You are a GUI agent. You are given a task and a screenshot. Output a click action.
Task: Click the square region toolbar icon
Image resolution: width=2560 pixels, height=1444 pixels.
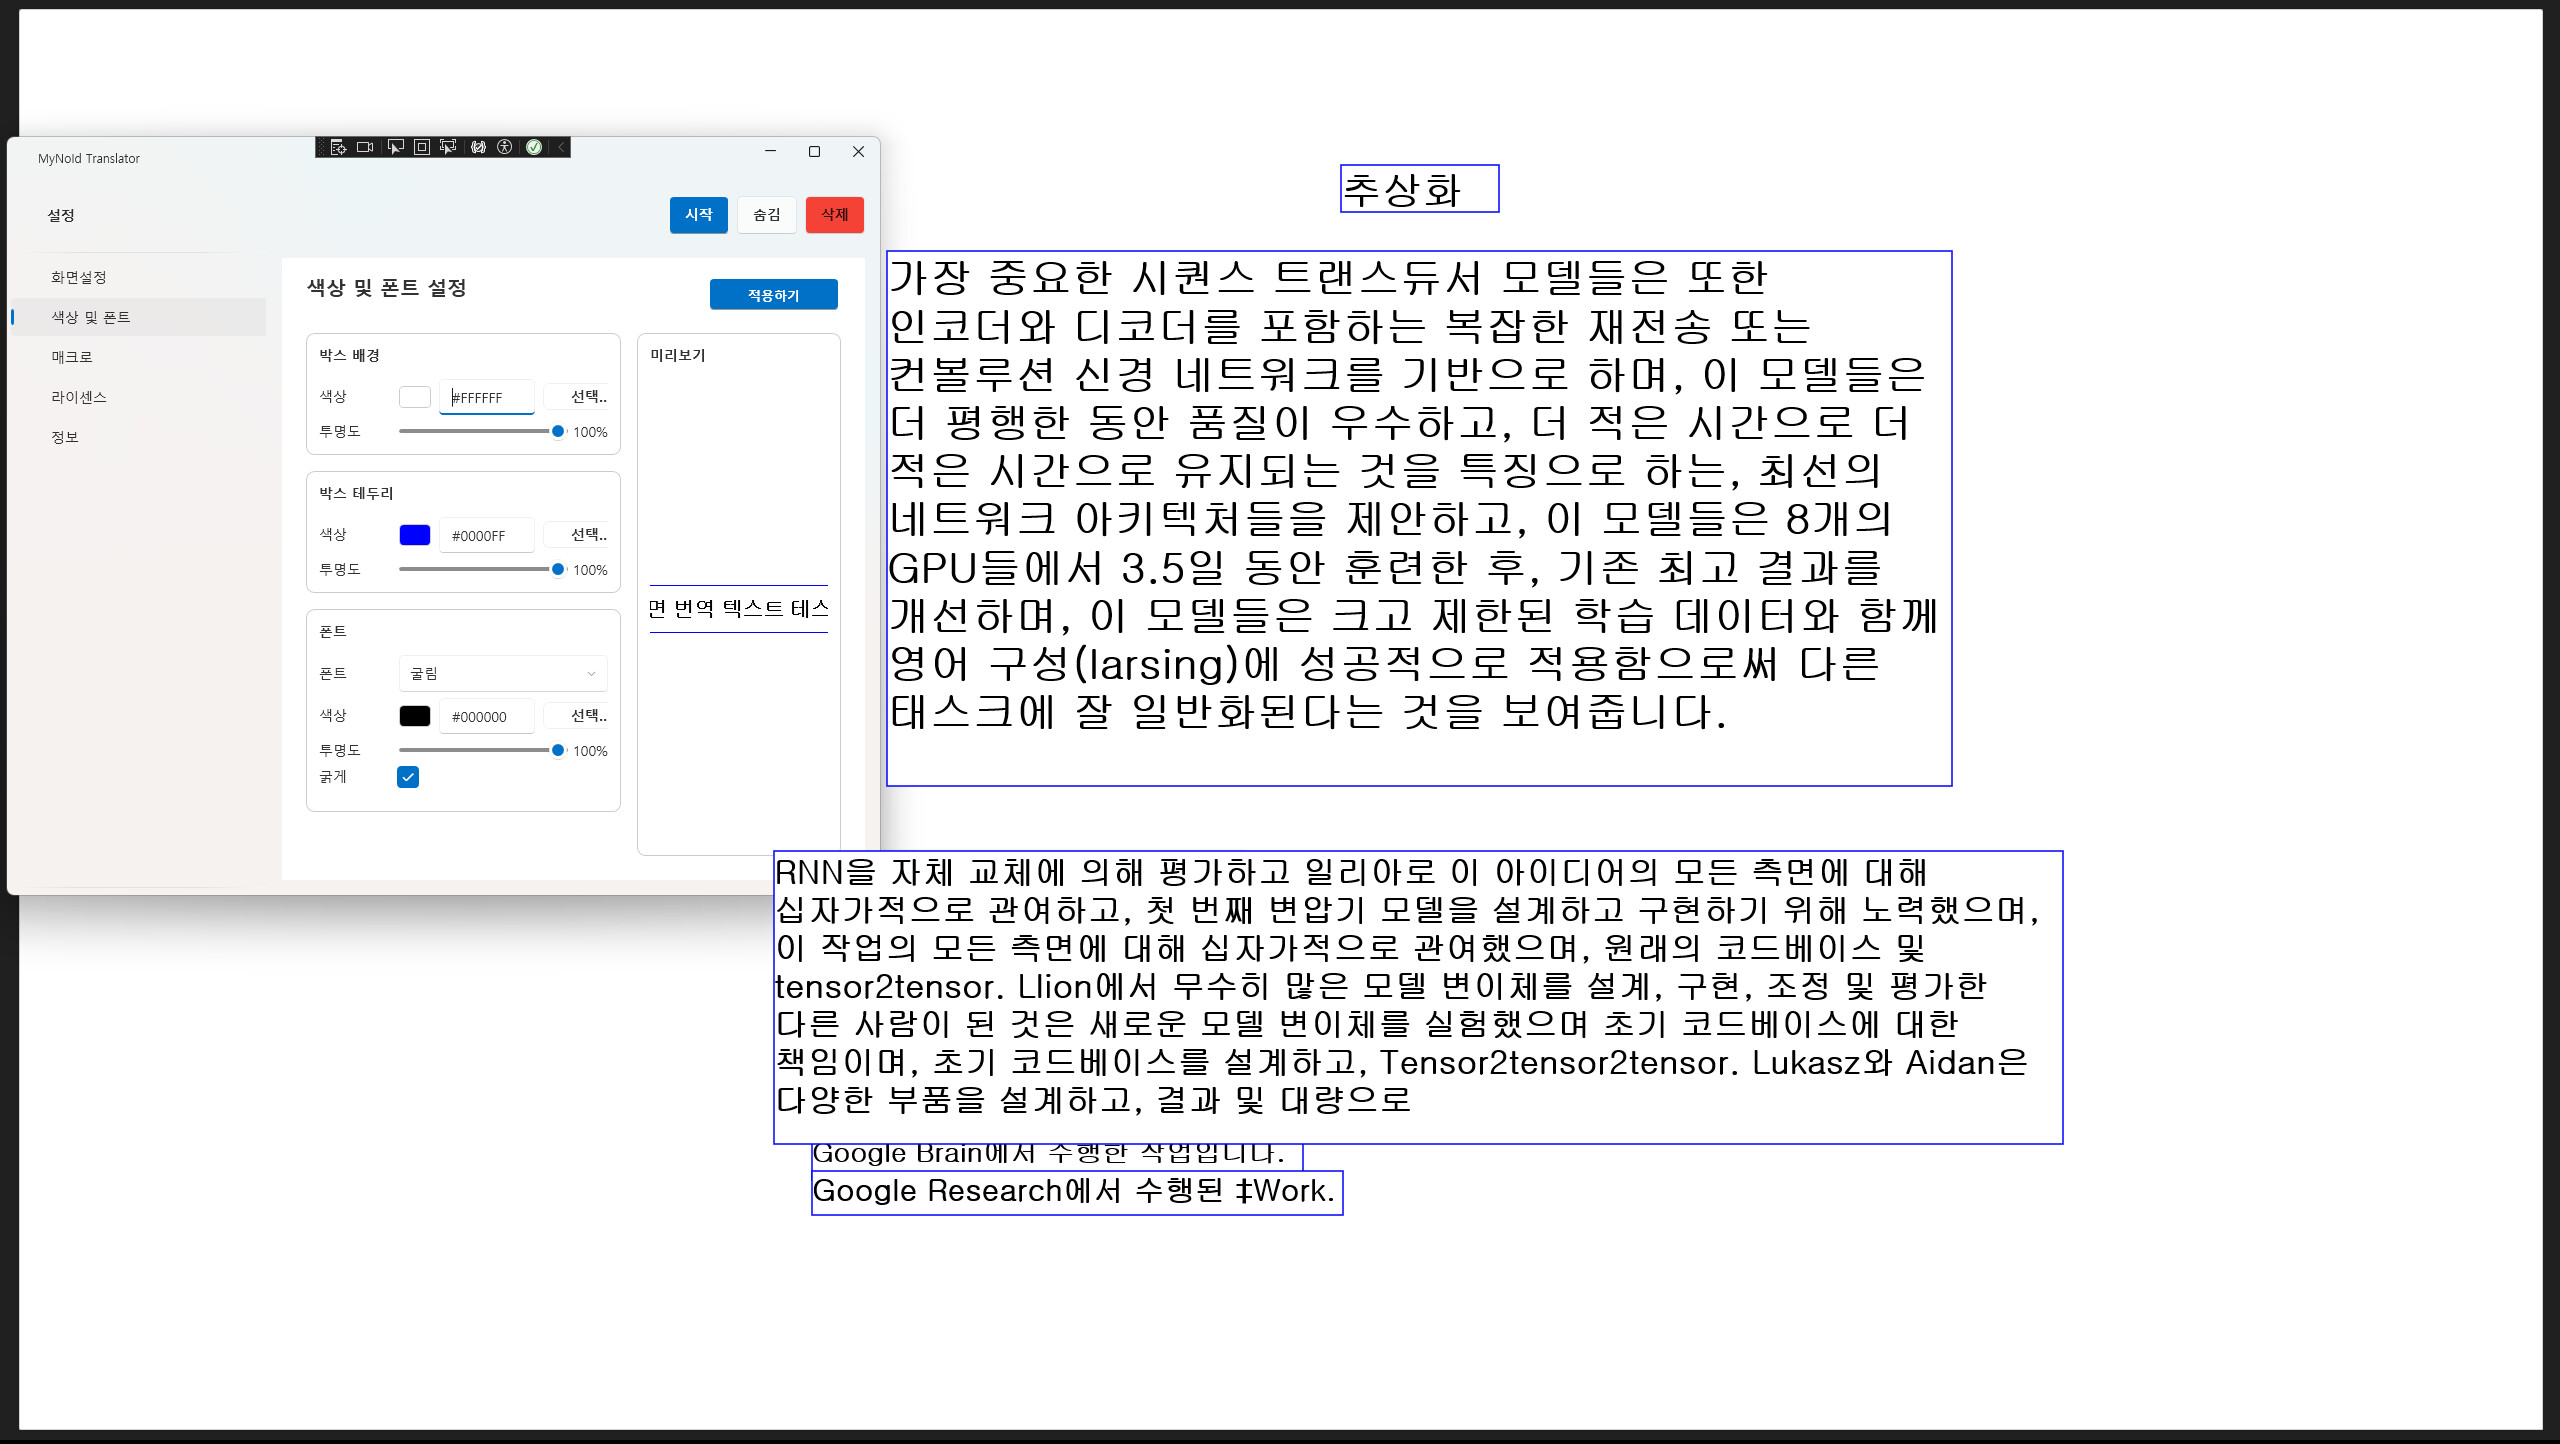click(422, 147)
